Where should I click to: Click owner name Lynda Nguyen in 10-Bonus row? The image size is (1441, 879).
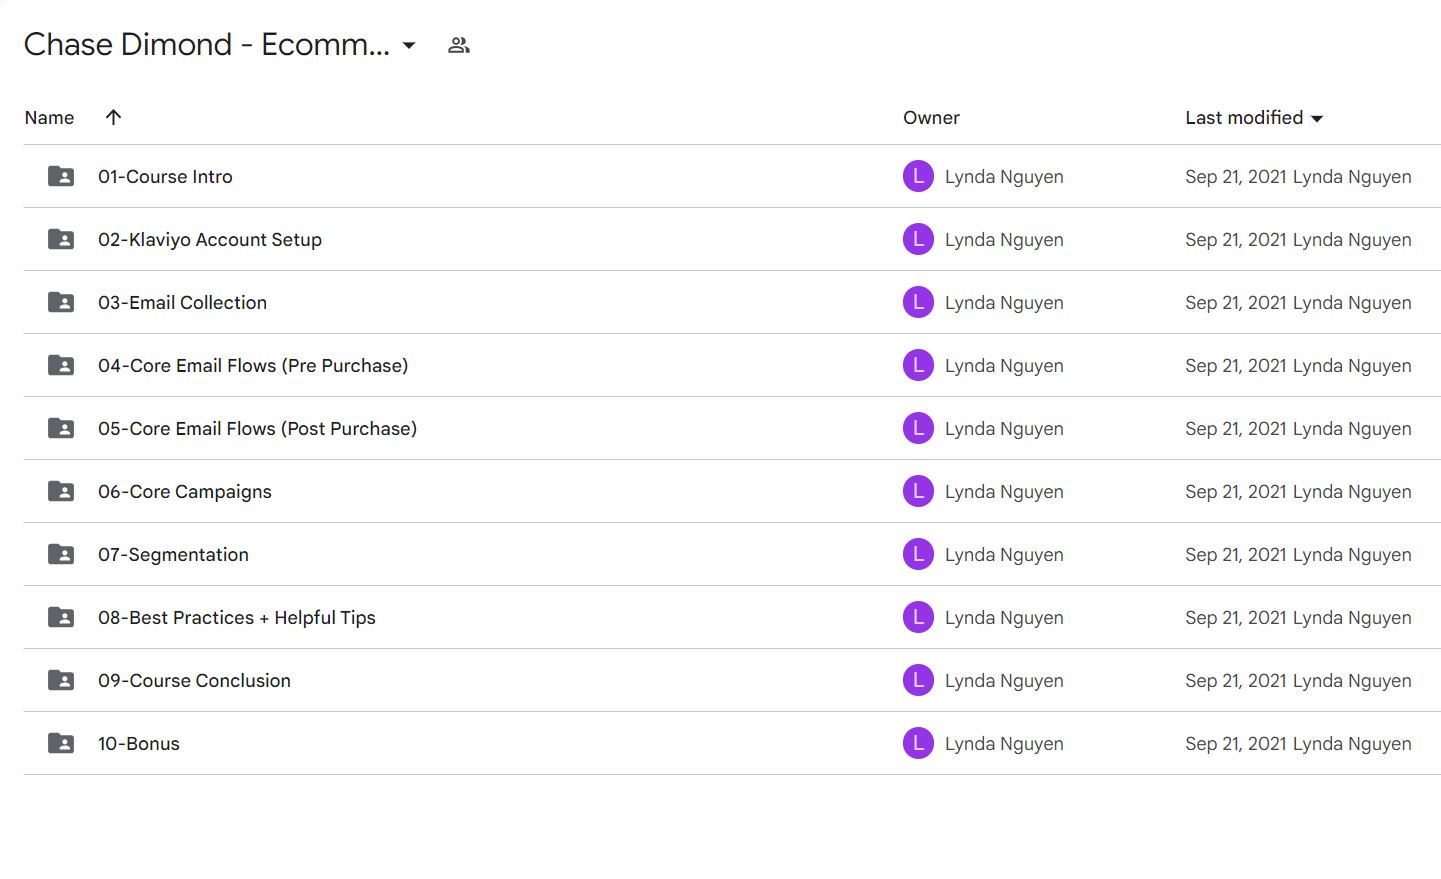[x=1004, y=744]
